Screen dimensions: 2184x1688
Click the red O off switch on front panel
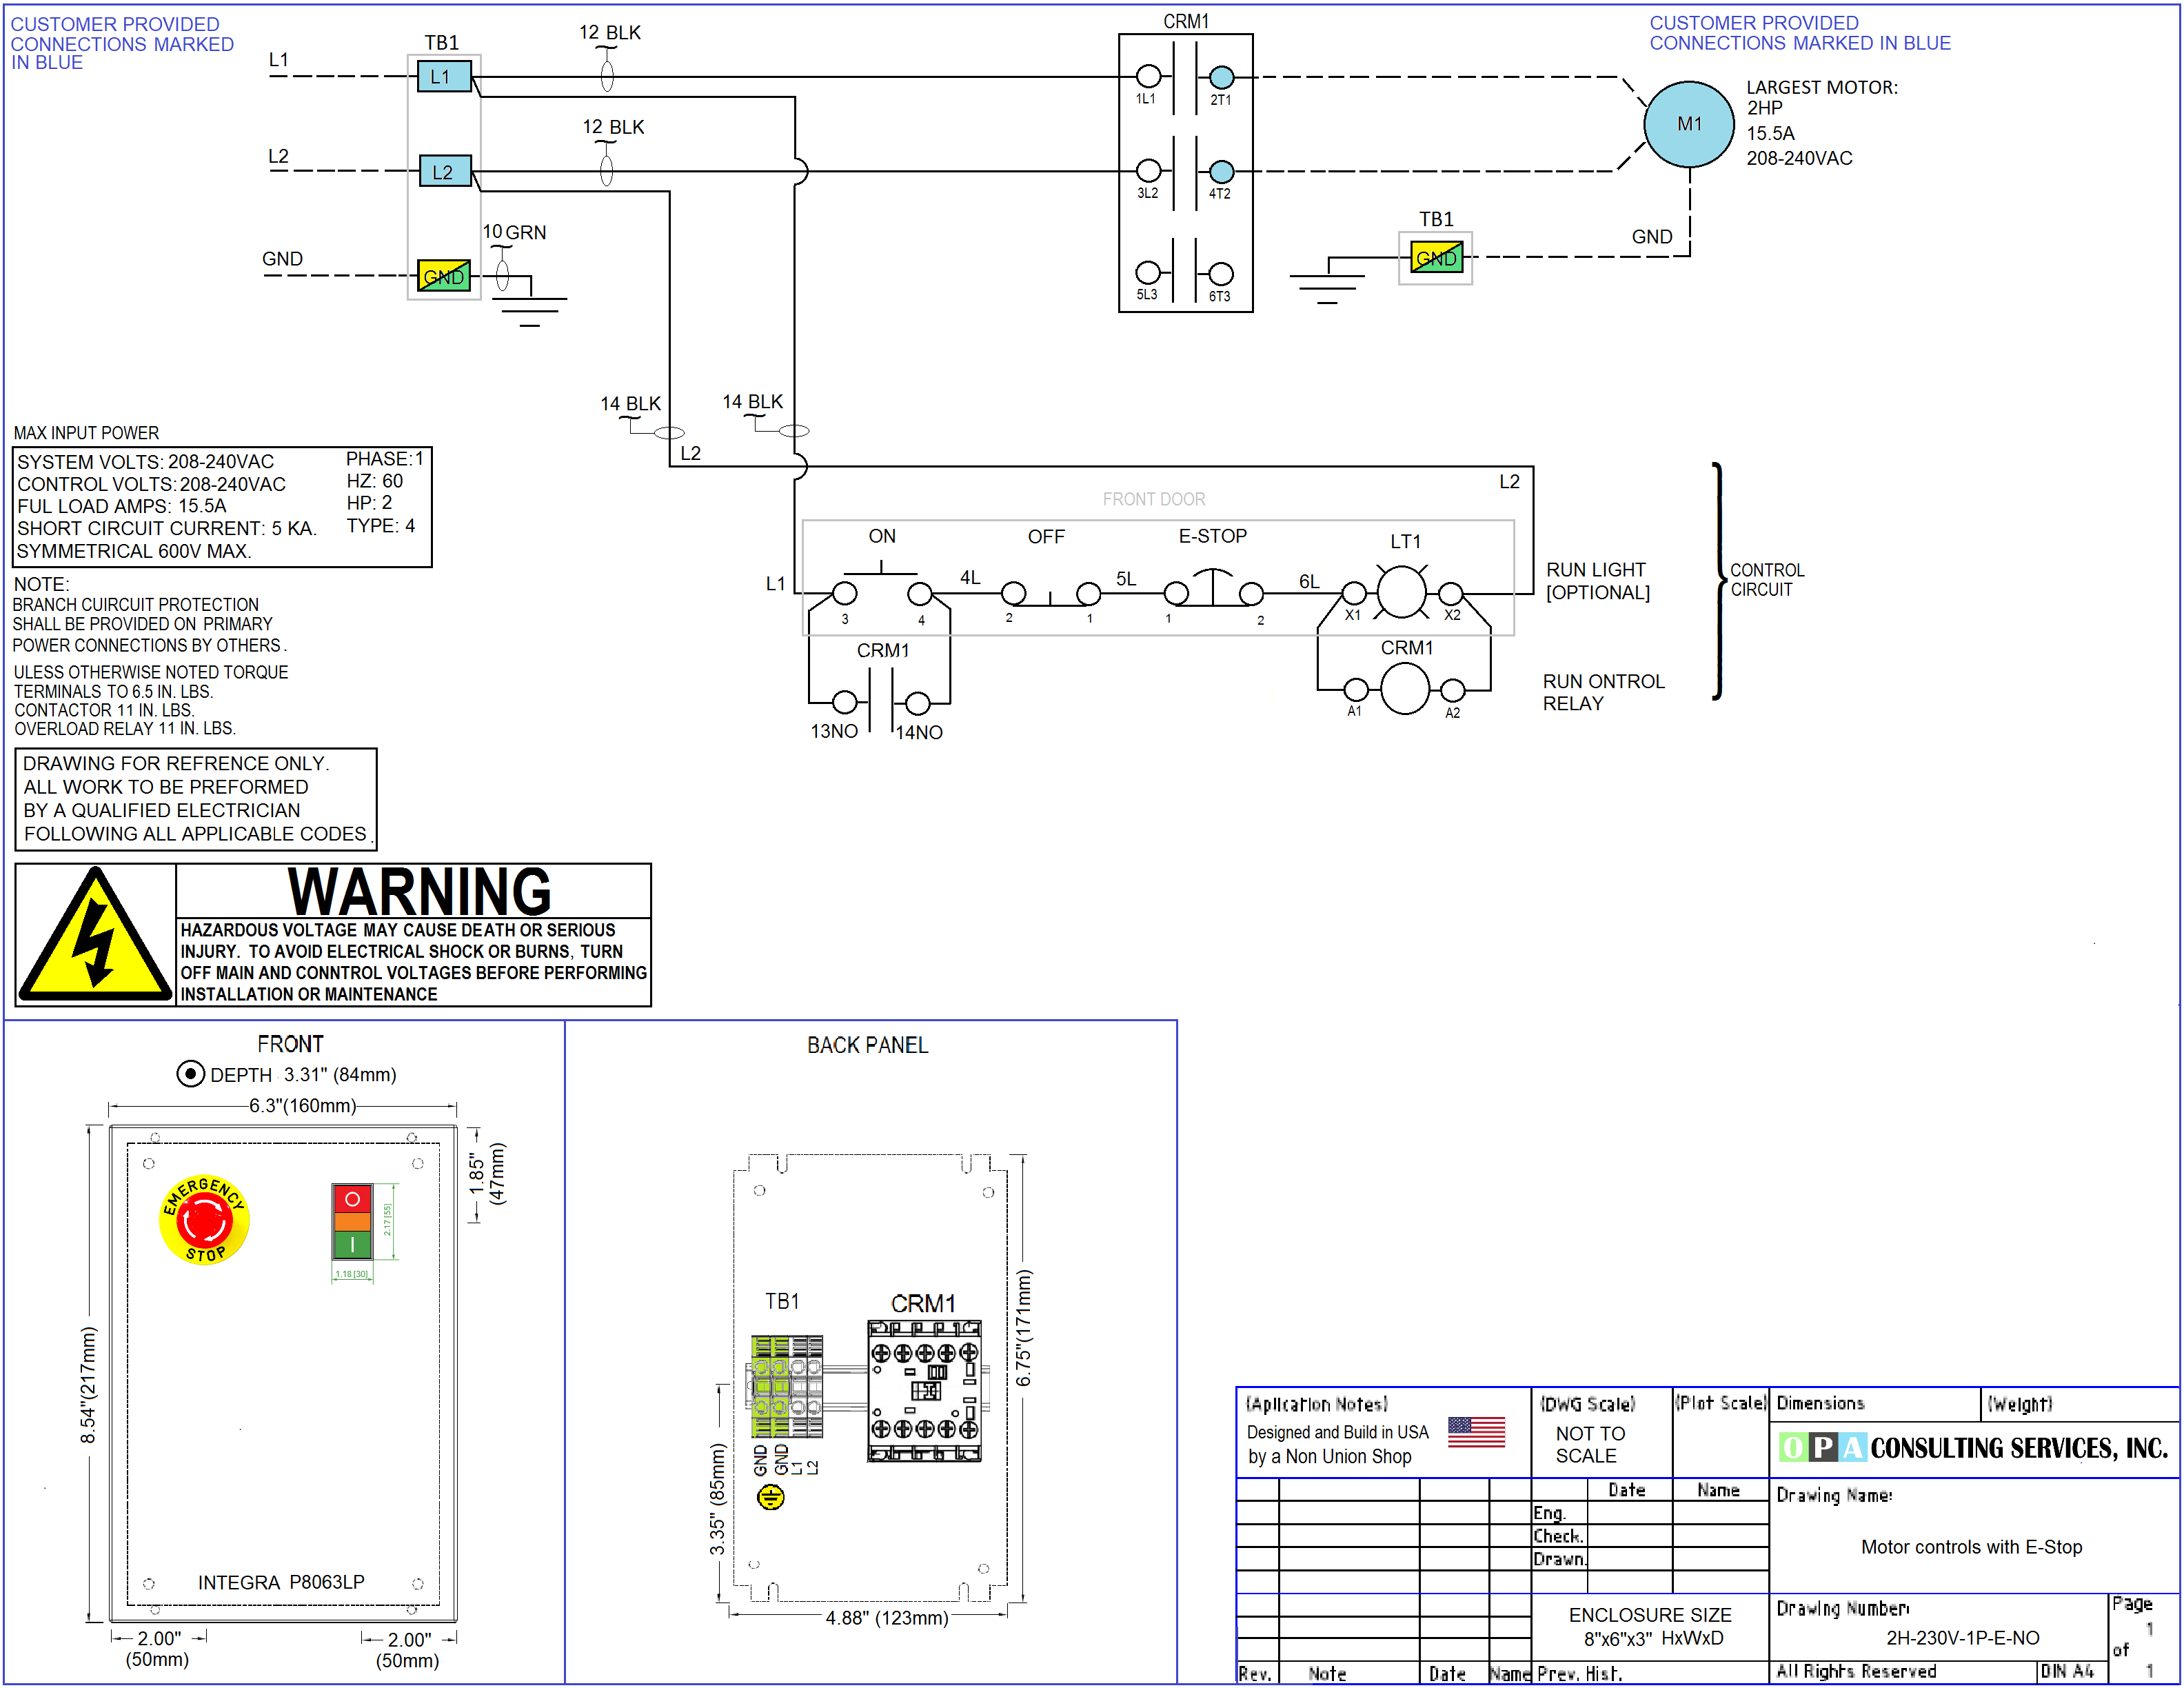[x=352, y=1198]
